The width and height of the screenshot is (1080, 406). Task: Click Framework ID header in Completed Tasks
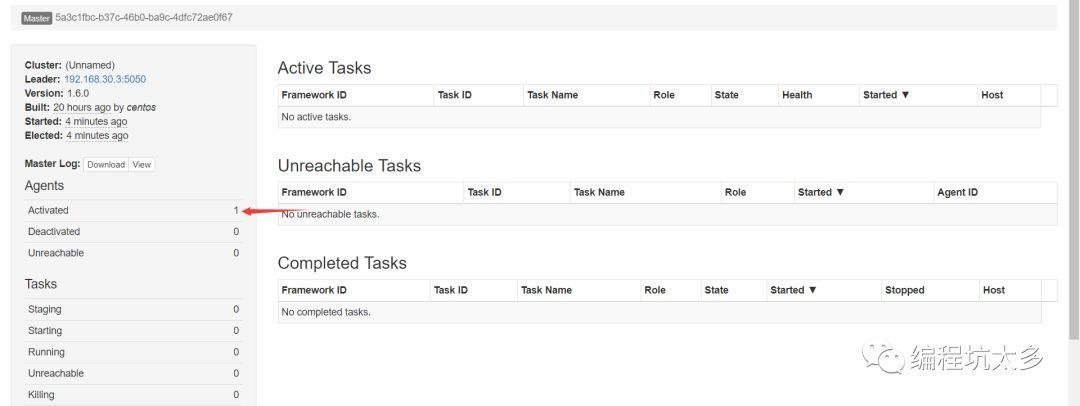tap(314, 290)
